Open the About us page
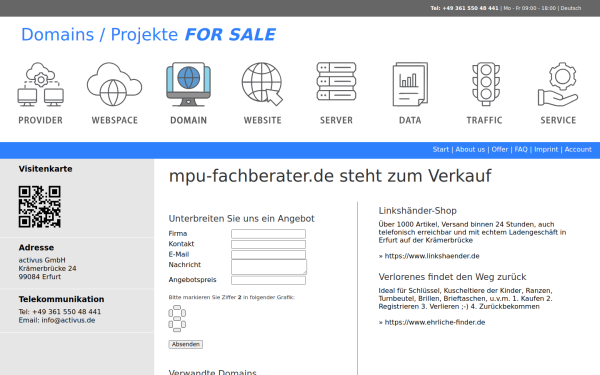Image resolution: width=600 pixels, height=375 pixels. coord(470,150)
